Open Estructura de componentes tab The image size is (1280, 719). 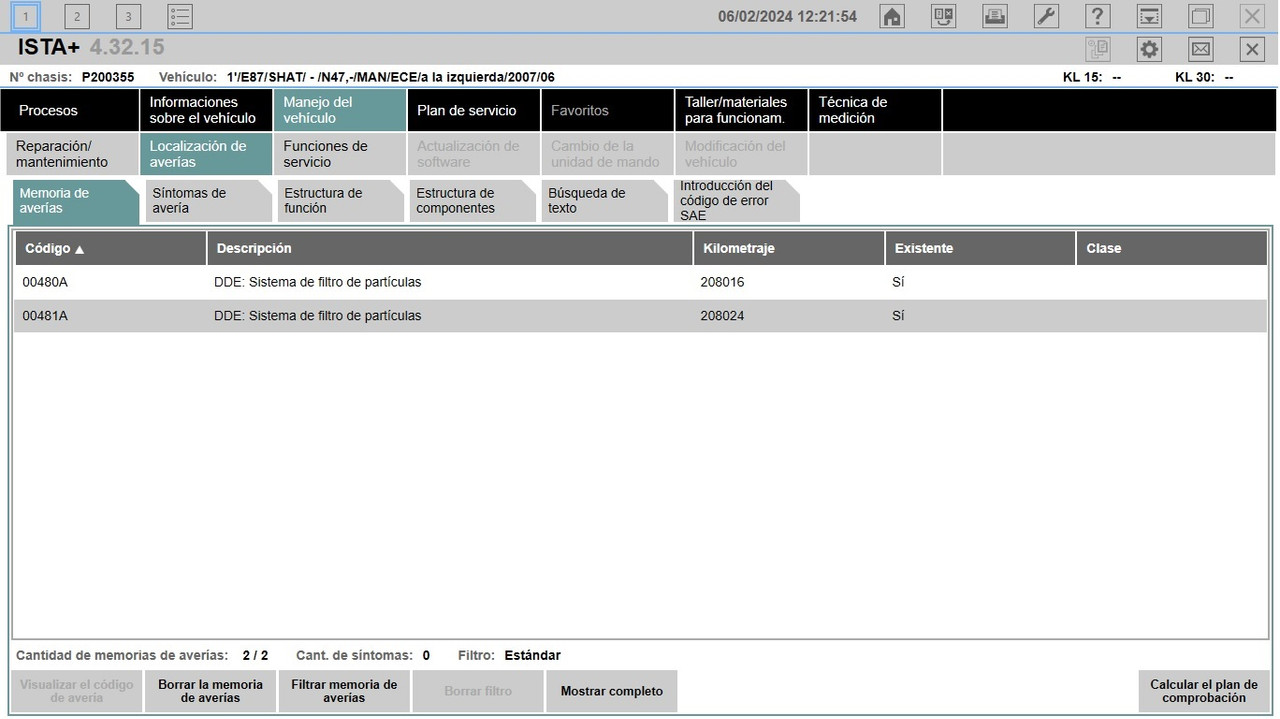tap(472, 201)
